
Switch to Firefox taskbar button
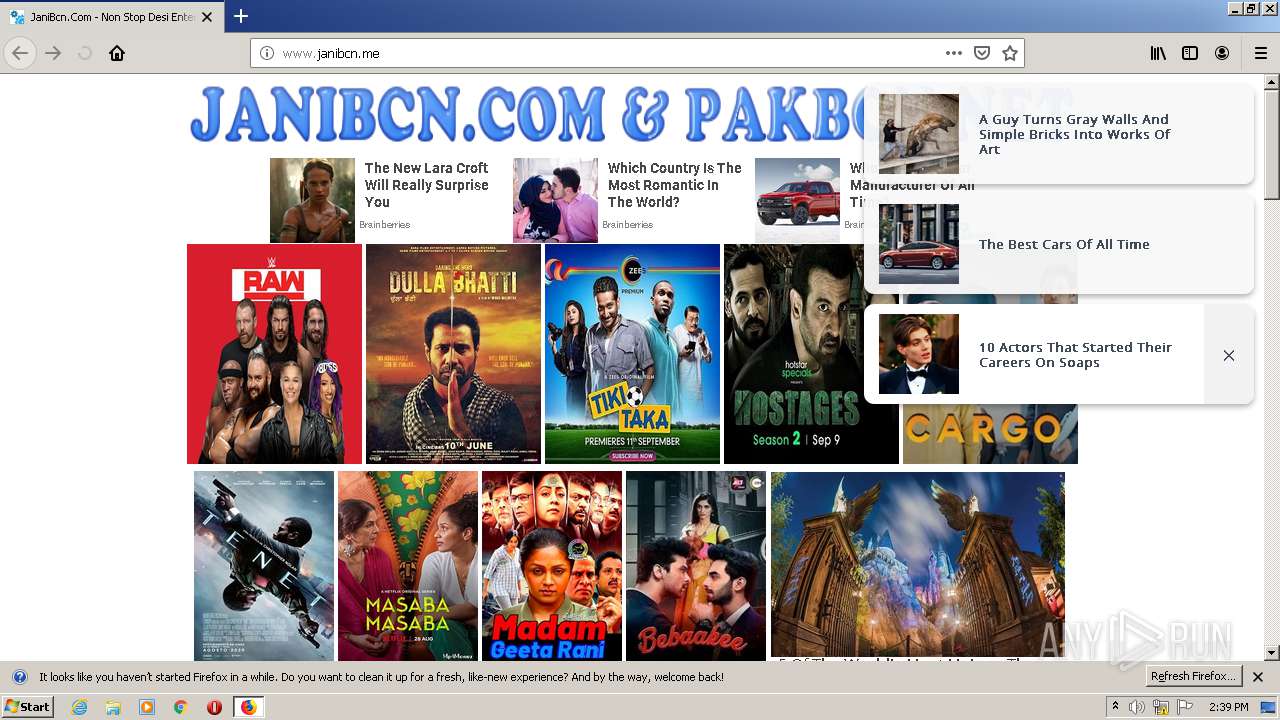pos(248,707)
